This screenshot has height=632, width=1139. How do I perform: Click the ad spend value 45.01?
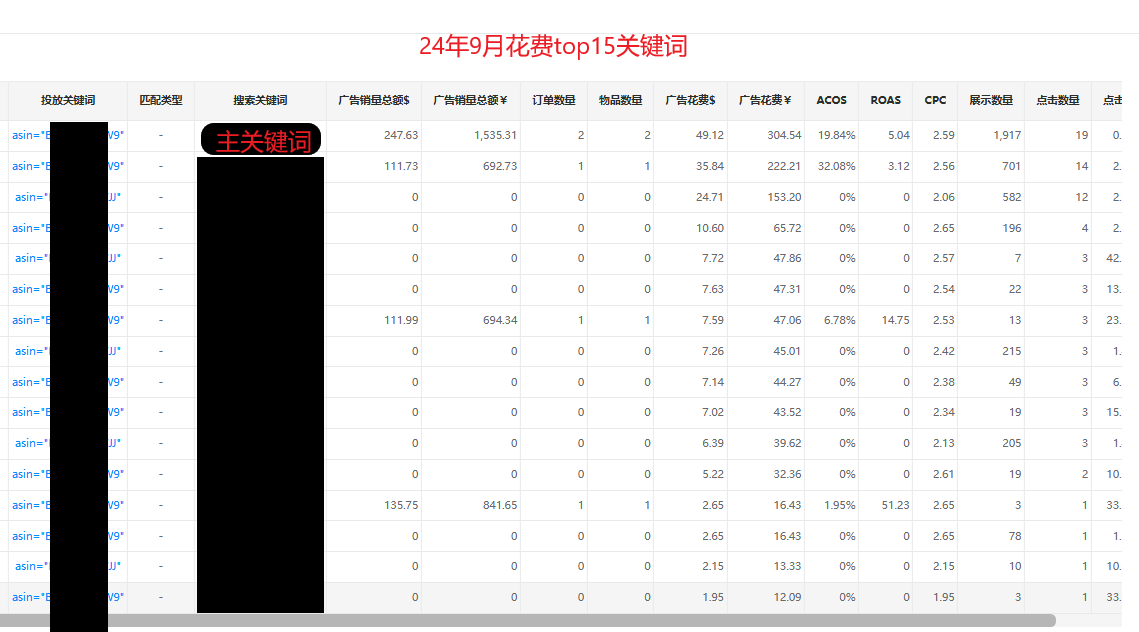(x=787, y=351)
